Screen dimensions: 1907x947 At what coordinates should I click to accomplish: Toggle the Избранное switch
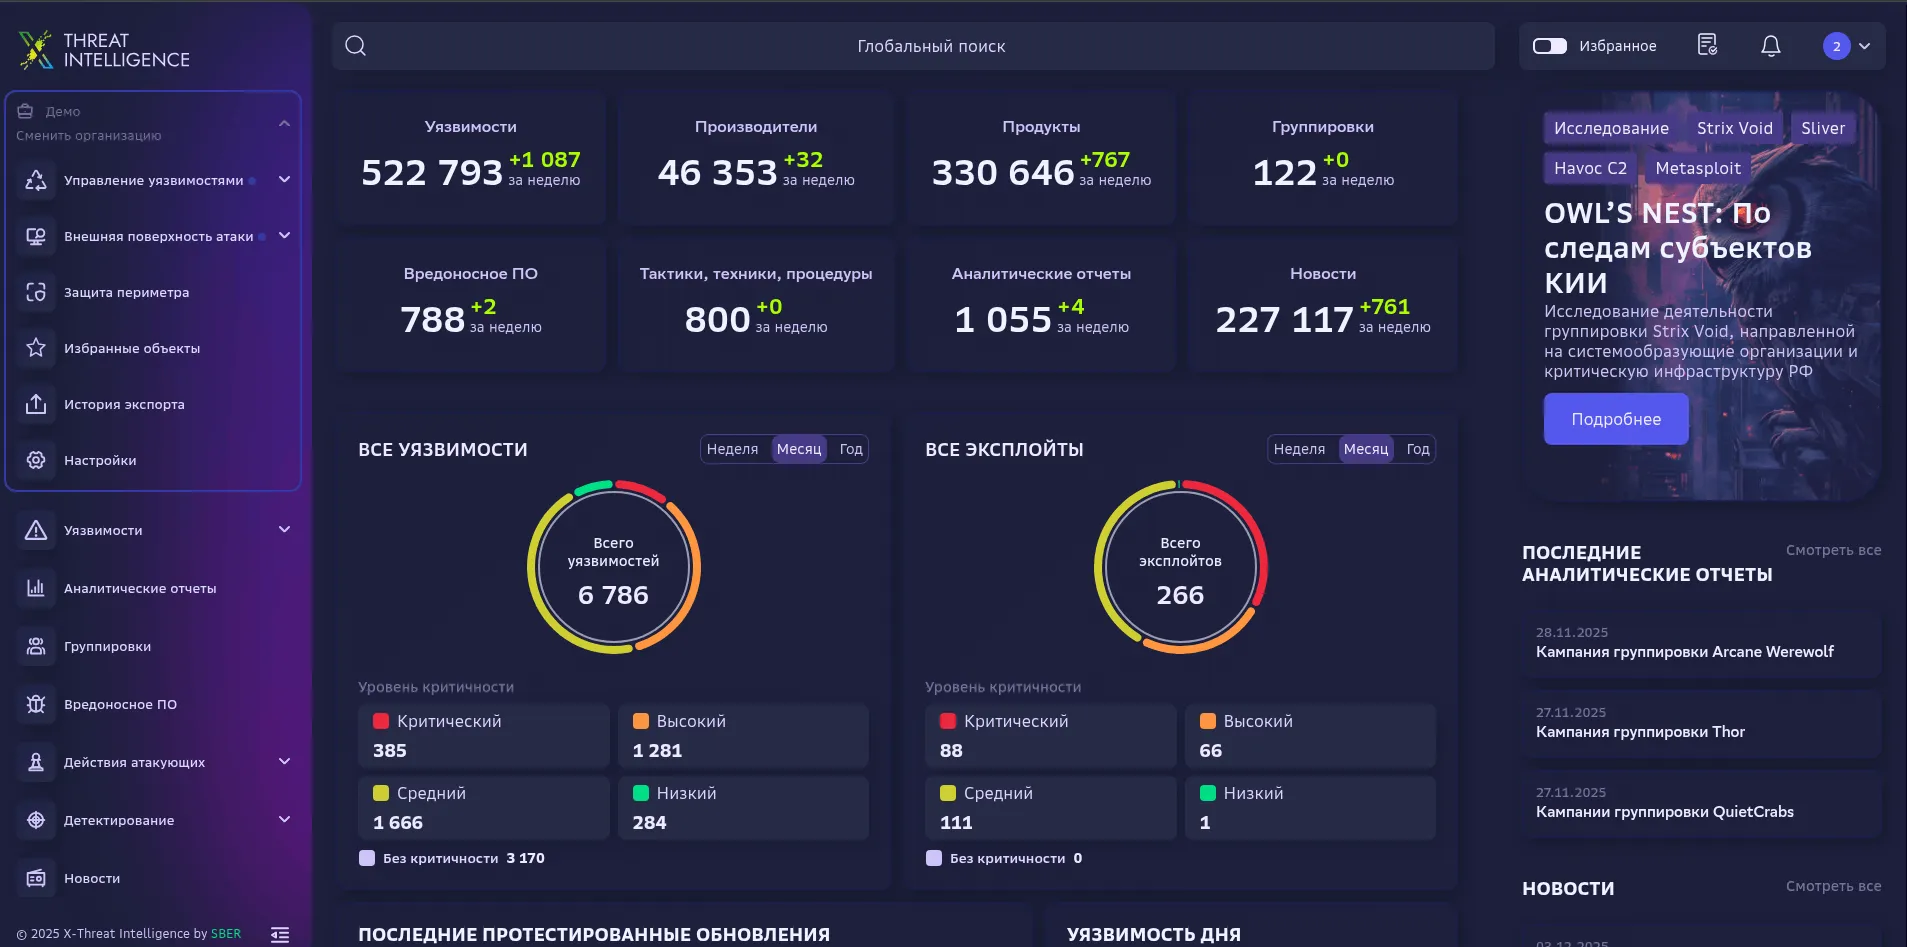(x=1550, y=46)
